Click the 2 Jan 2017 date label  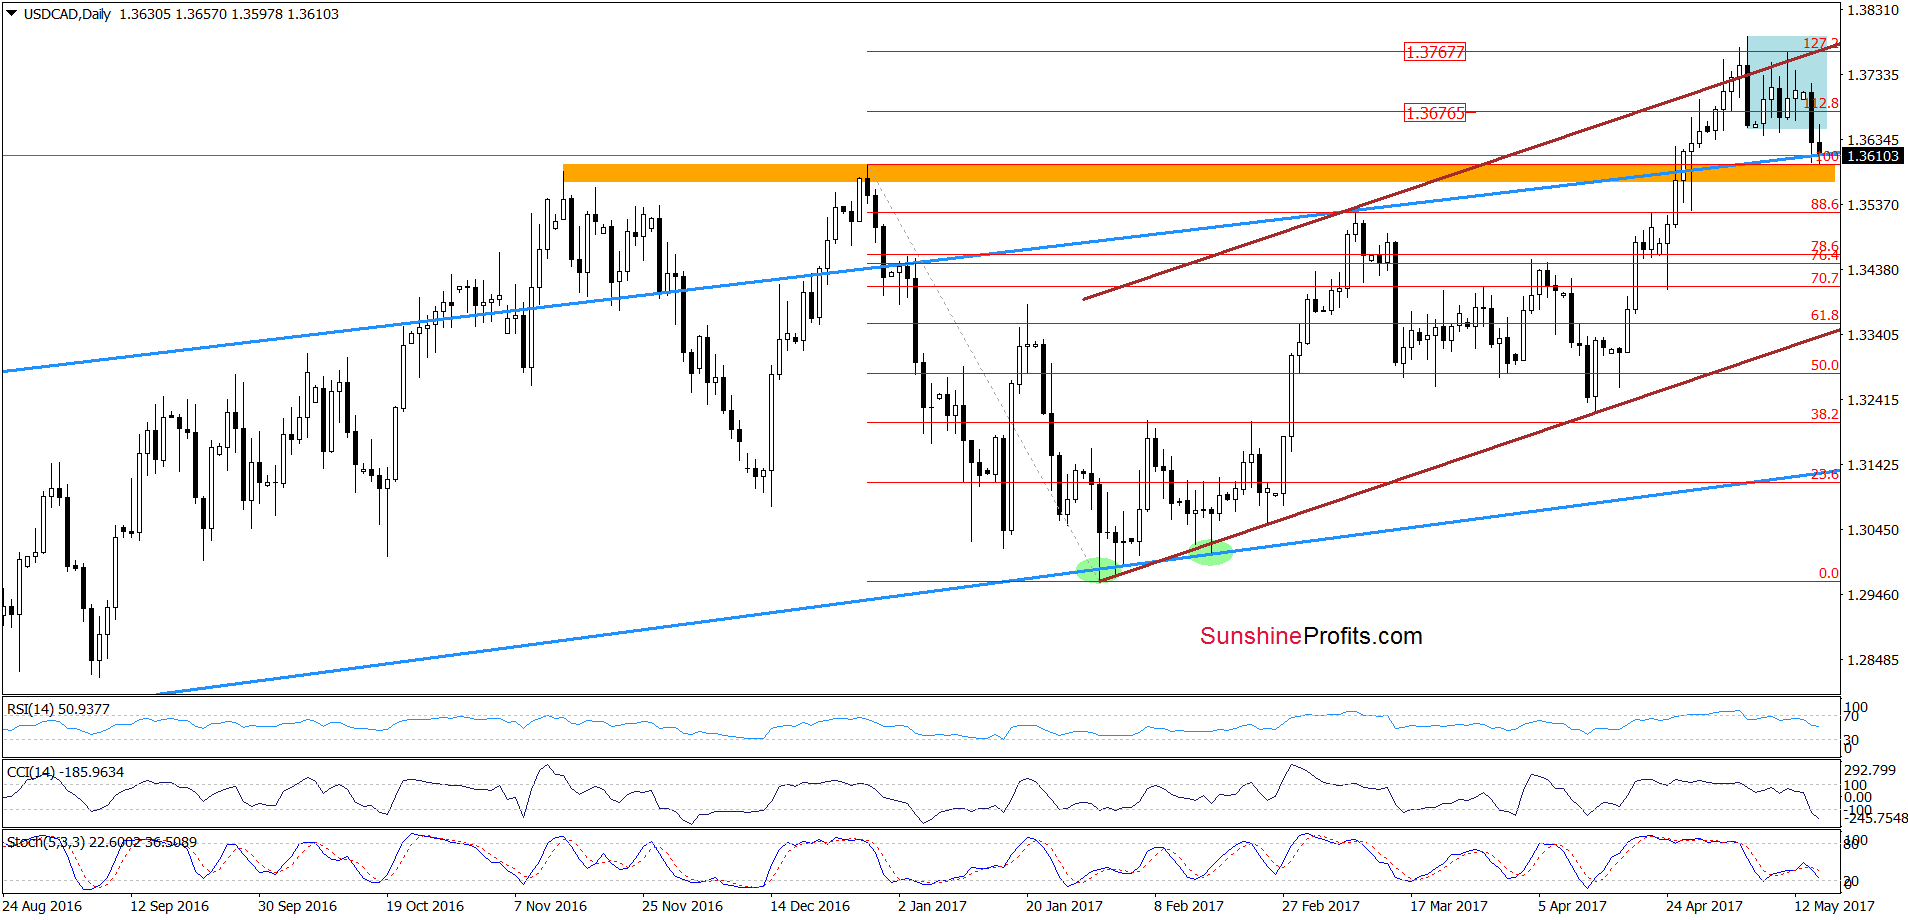(x=932, y=906)
